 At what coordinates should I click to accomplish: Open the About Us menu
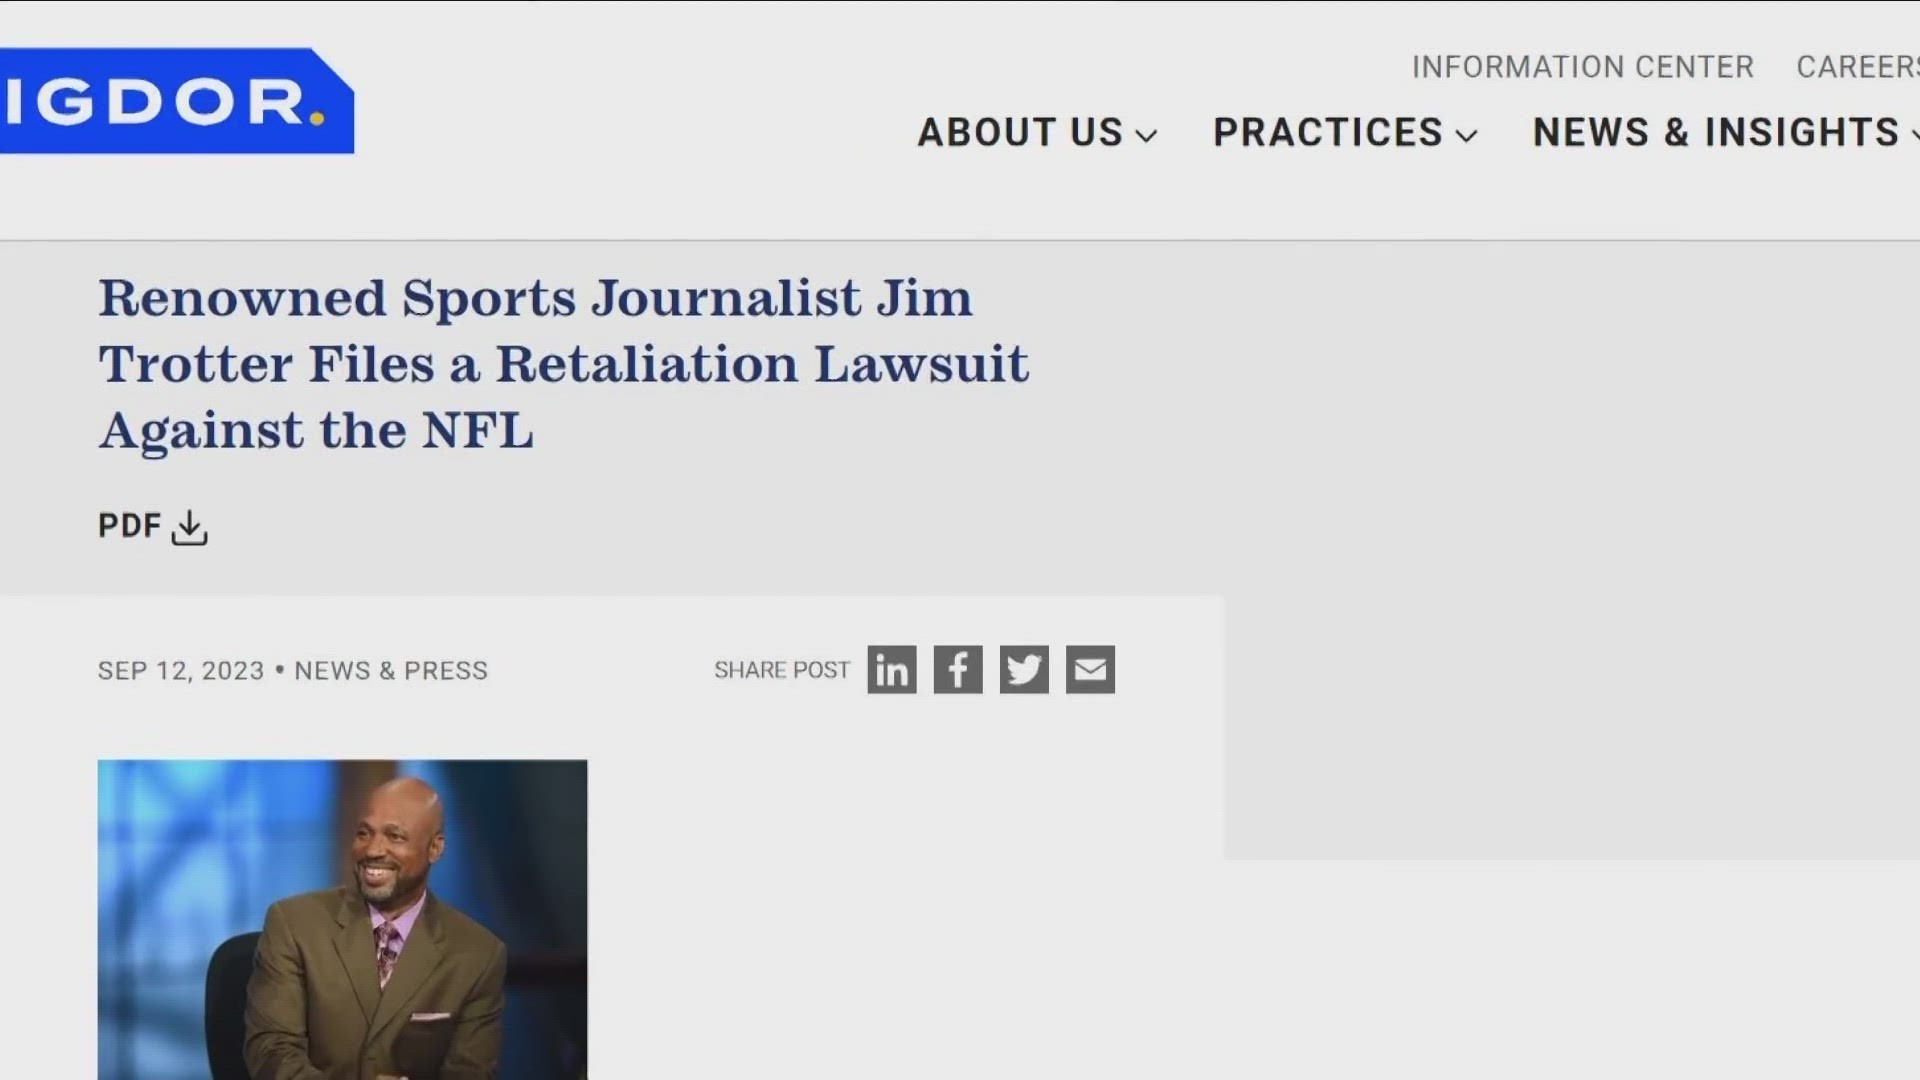(x=1037, y=132)
